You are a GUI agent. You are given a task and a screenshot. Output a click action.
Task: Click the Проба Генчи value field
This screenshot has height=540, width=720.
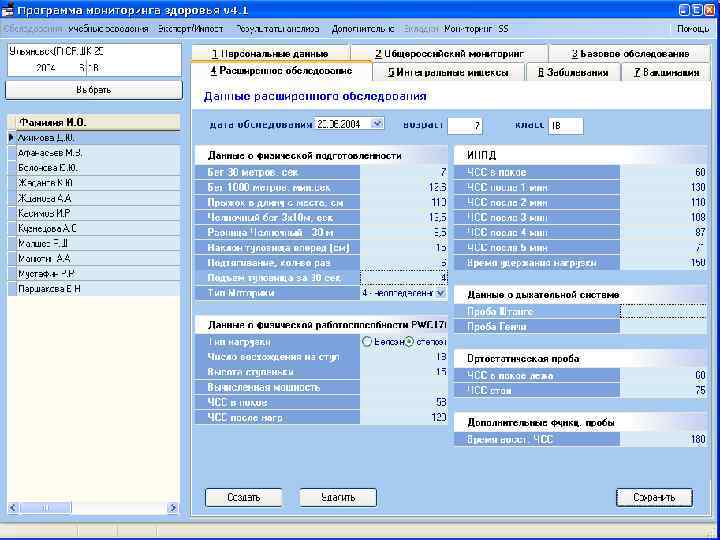click(x=663, y=326)
